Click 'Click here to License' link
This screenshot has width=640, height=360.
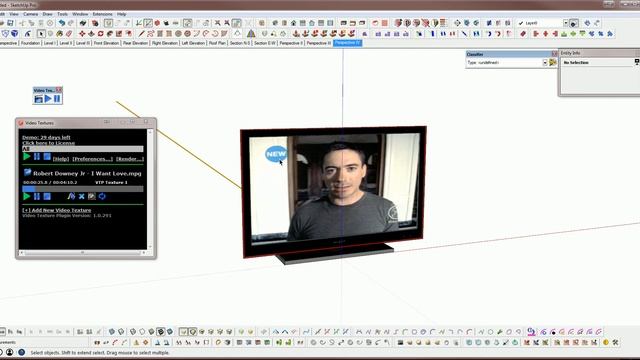click(49, 143)
